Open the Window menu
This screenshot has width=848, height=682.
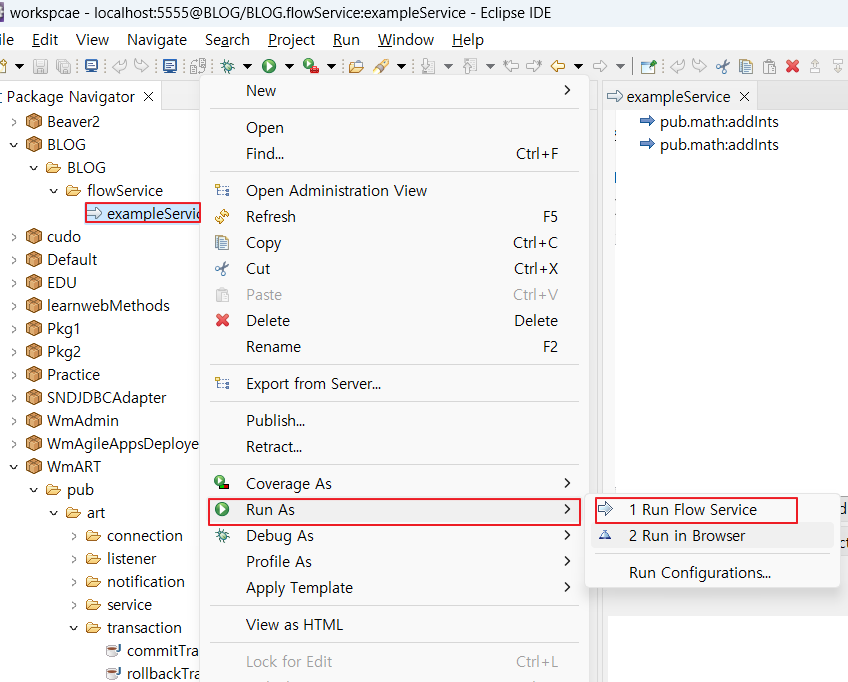pyautogui.click(x=406, y=40)
